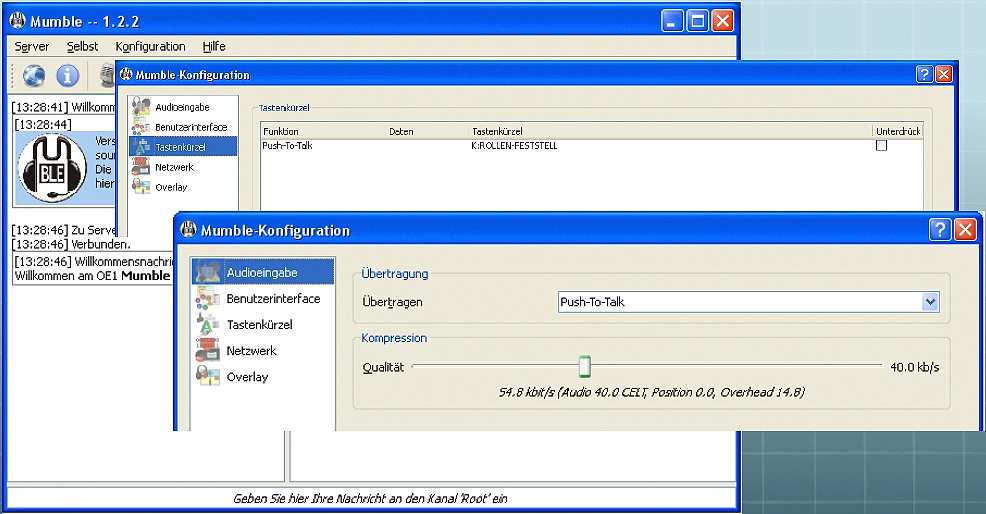Open the Selbst menu
The height and width of the screenshot is (514, 986).
coord(82,47)
